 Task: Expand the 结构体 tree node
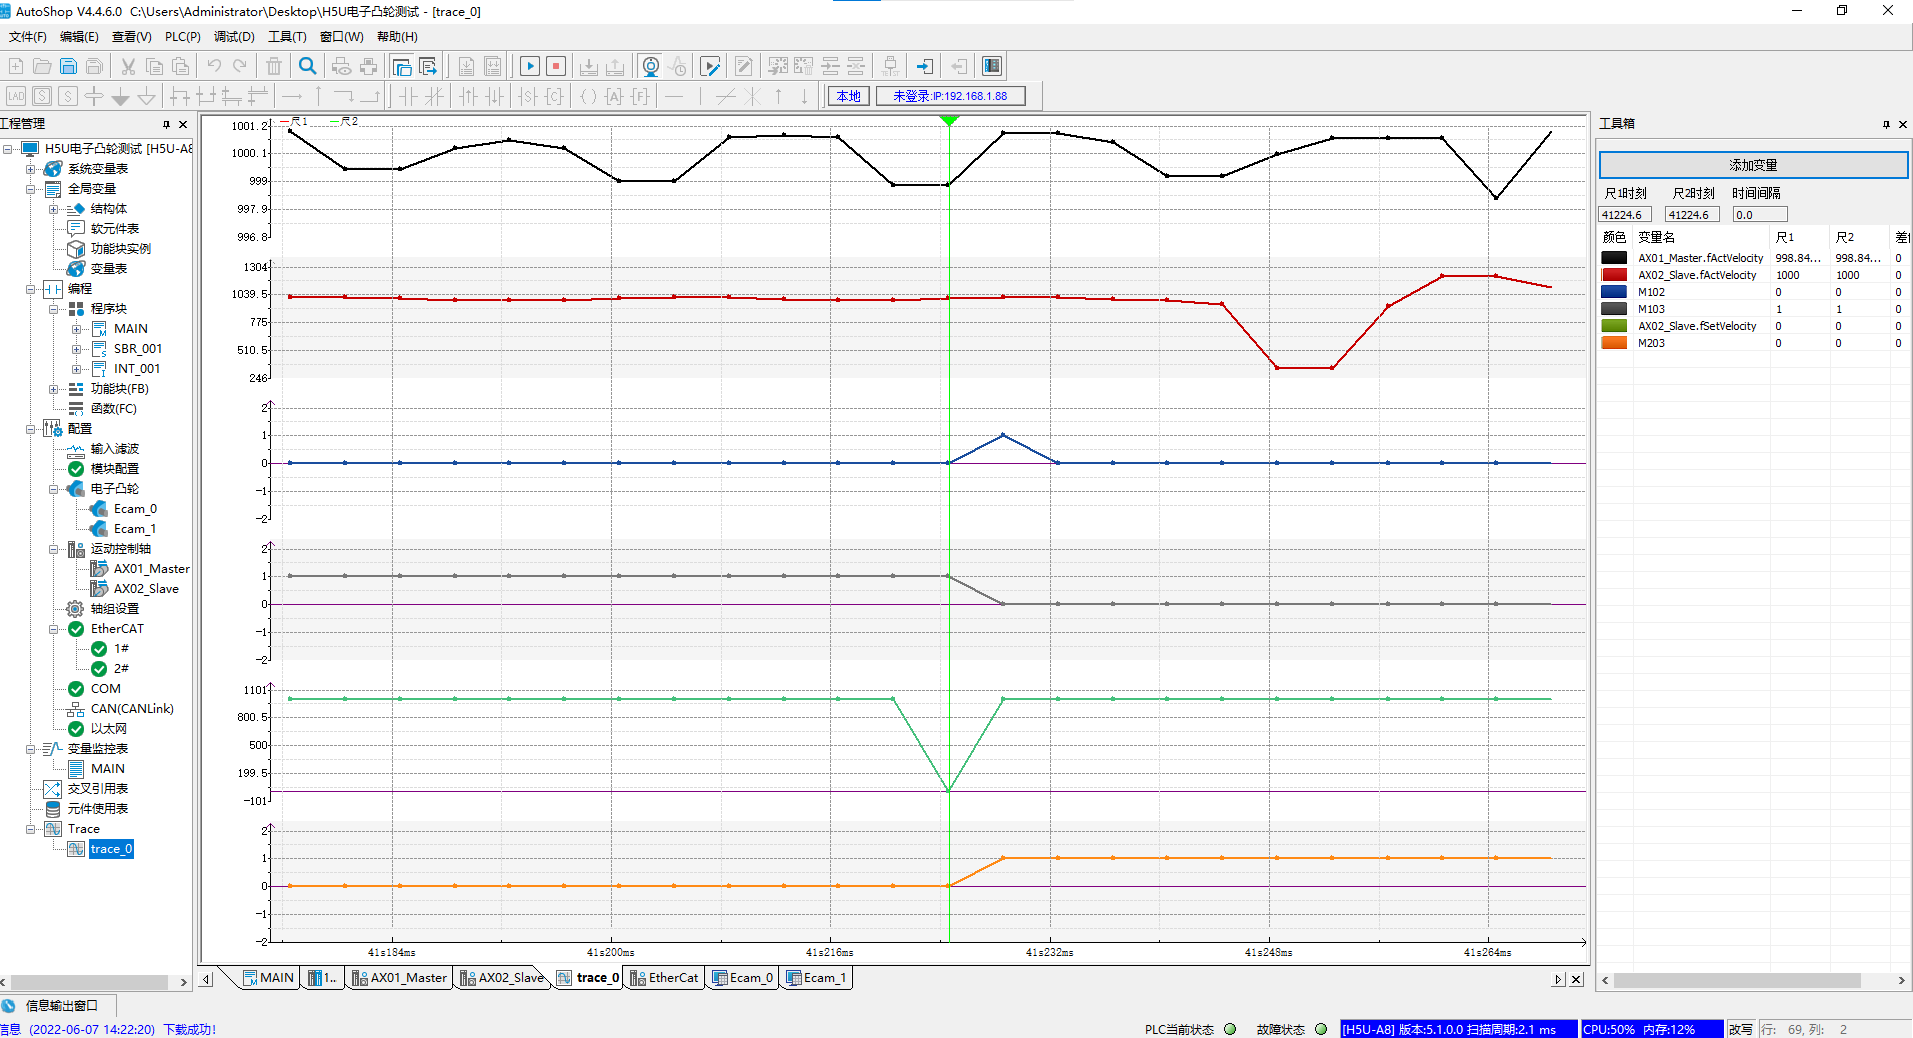tap(54, 209)
